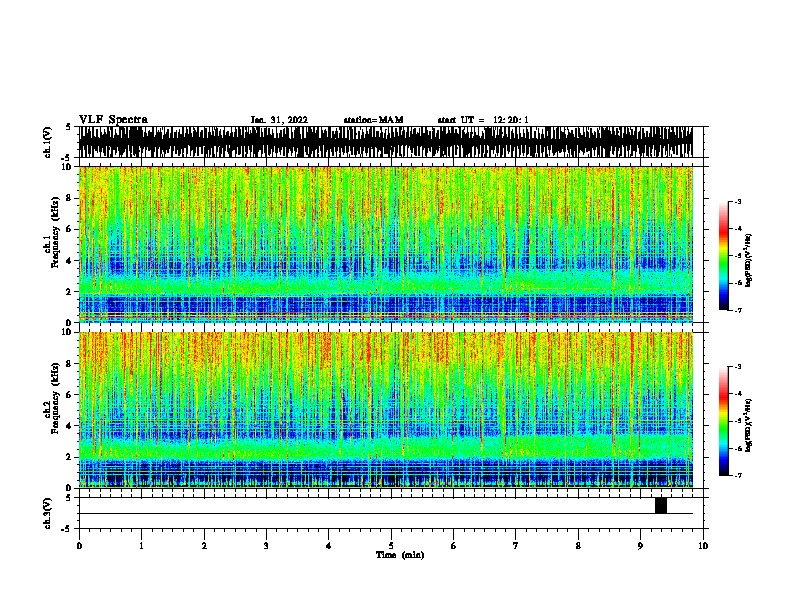Click the time axis tick label "4"
Viewport: 792px width, 612px height.
tap(329, 546)
